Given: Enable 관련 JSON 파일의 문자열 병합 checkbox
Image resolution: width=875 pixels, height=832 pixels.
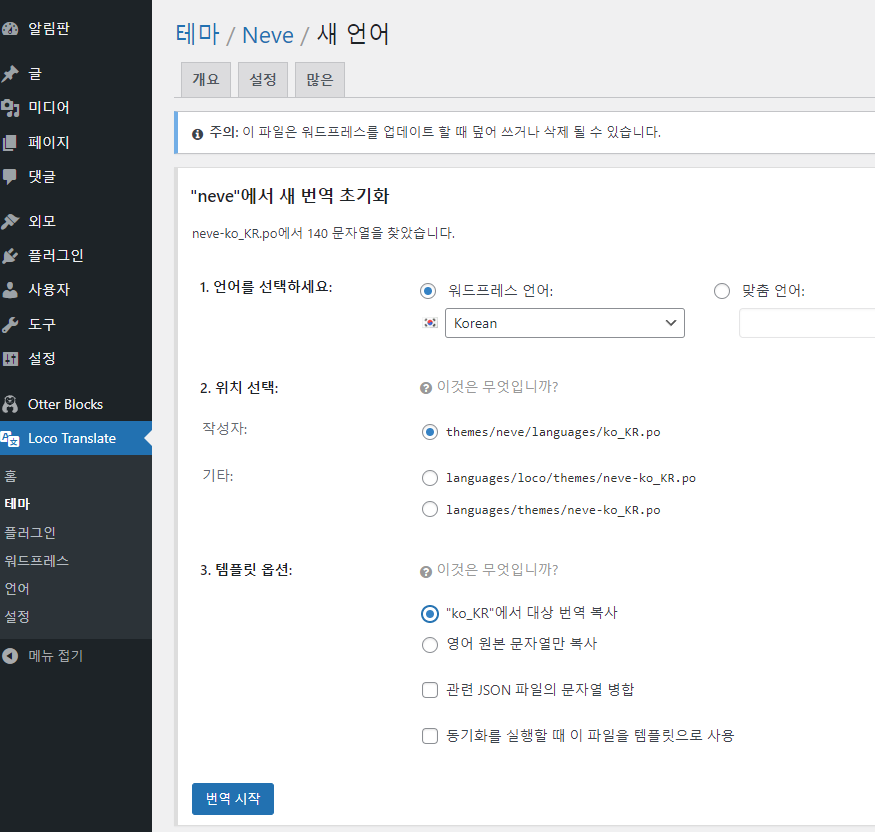Looking at the screenshot, I should click(430, 690).
